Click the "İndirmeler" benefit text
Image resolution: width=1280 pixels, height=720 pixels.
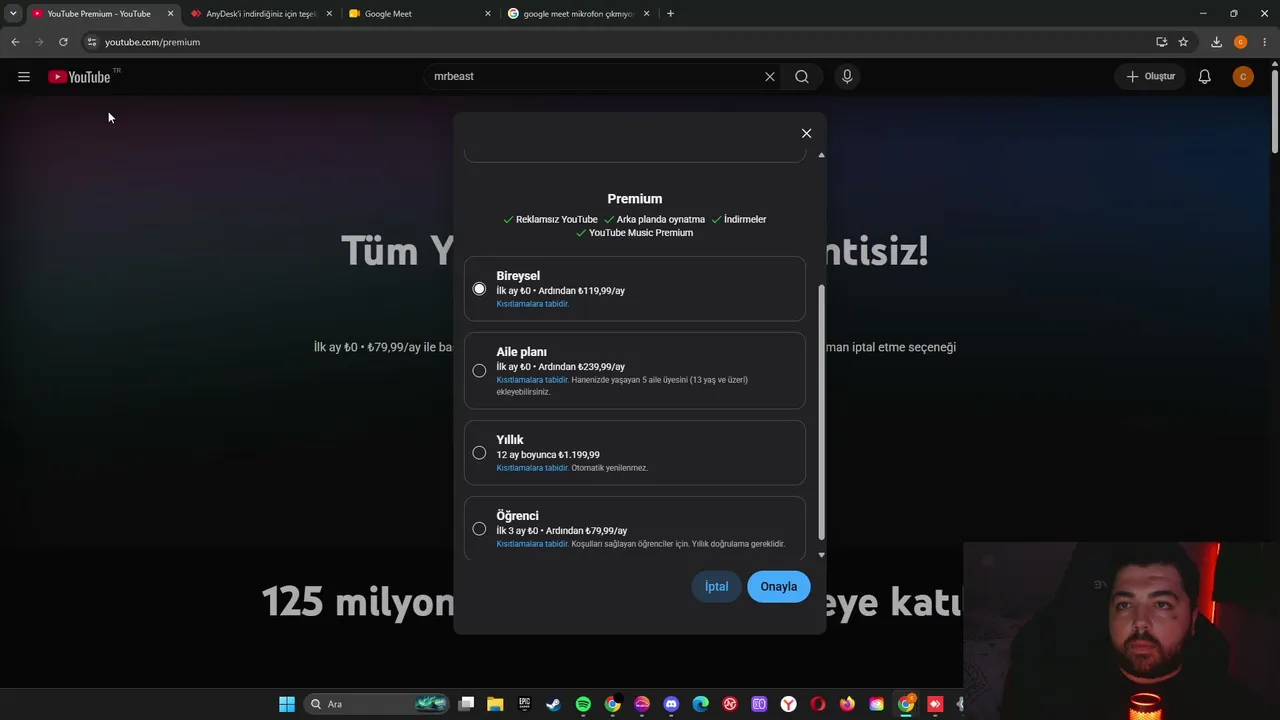[745, 220]
